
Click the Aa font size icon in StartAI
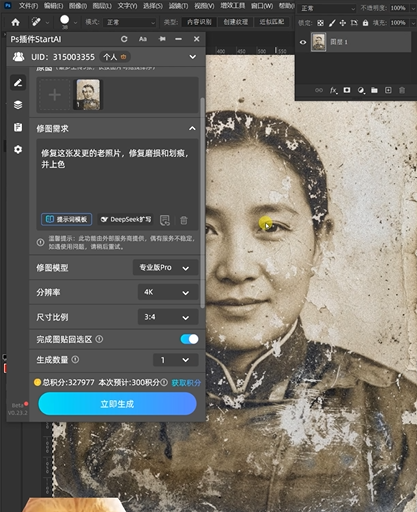coord(143,39)
